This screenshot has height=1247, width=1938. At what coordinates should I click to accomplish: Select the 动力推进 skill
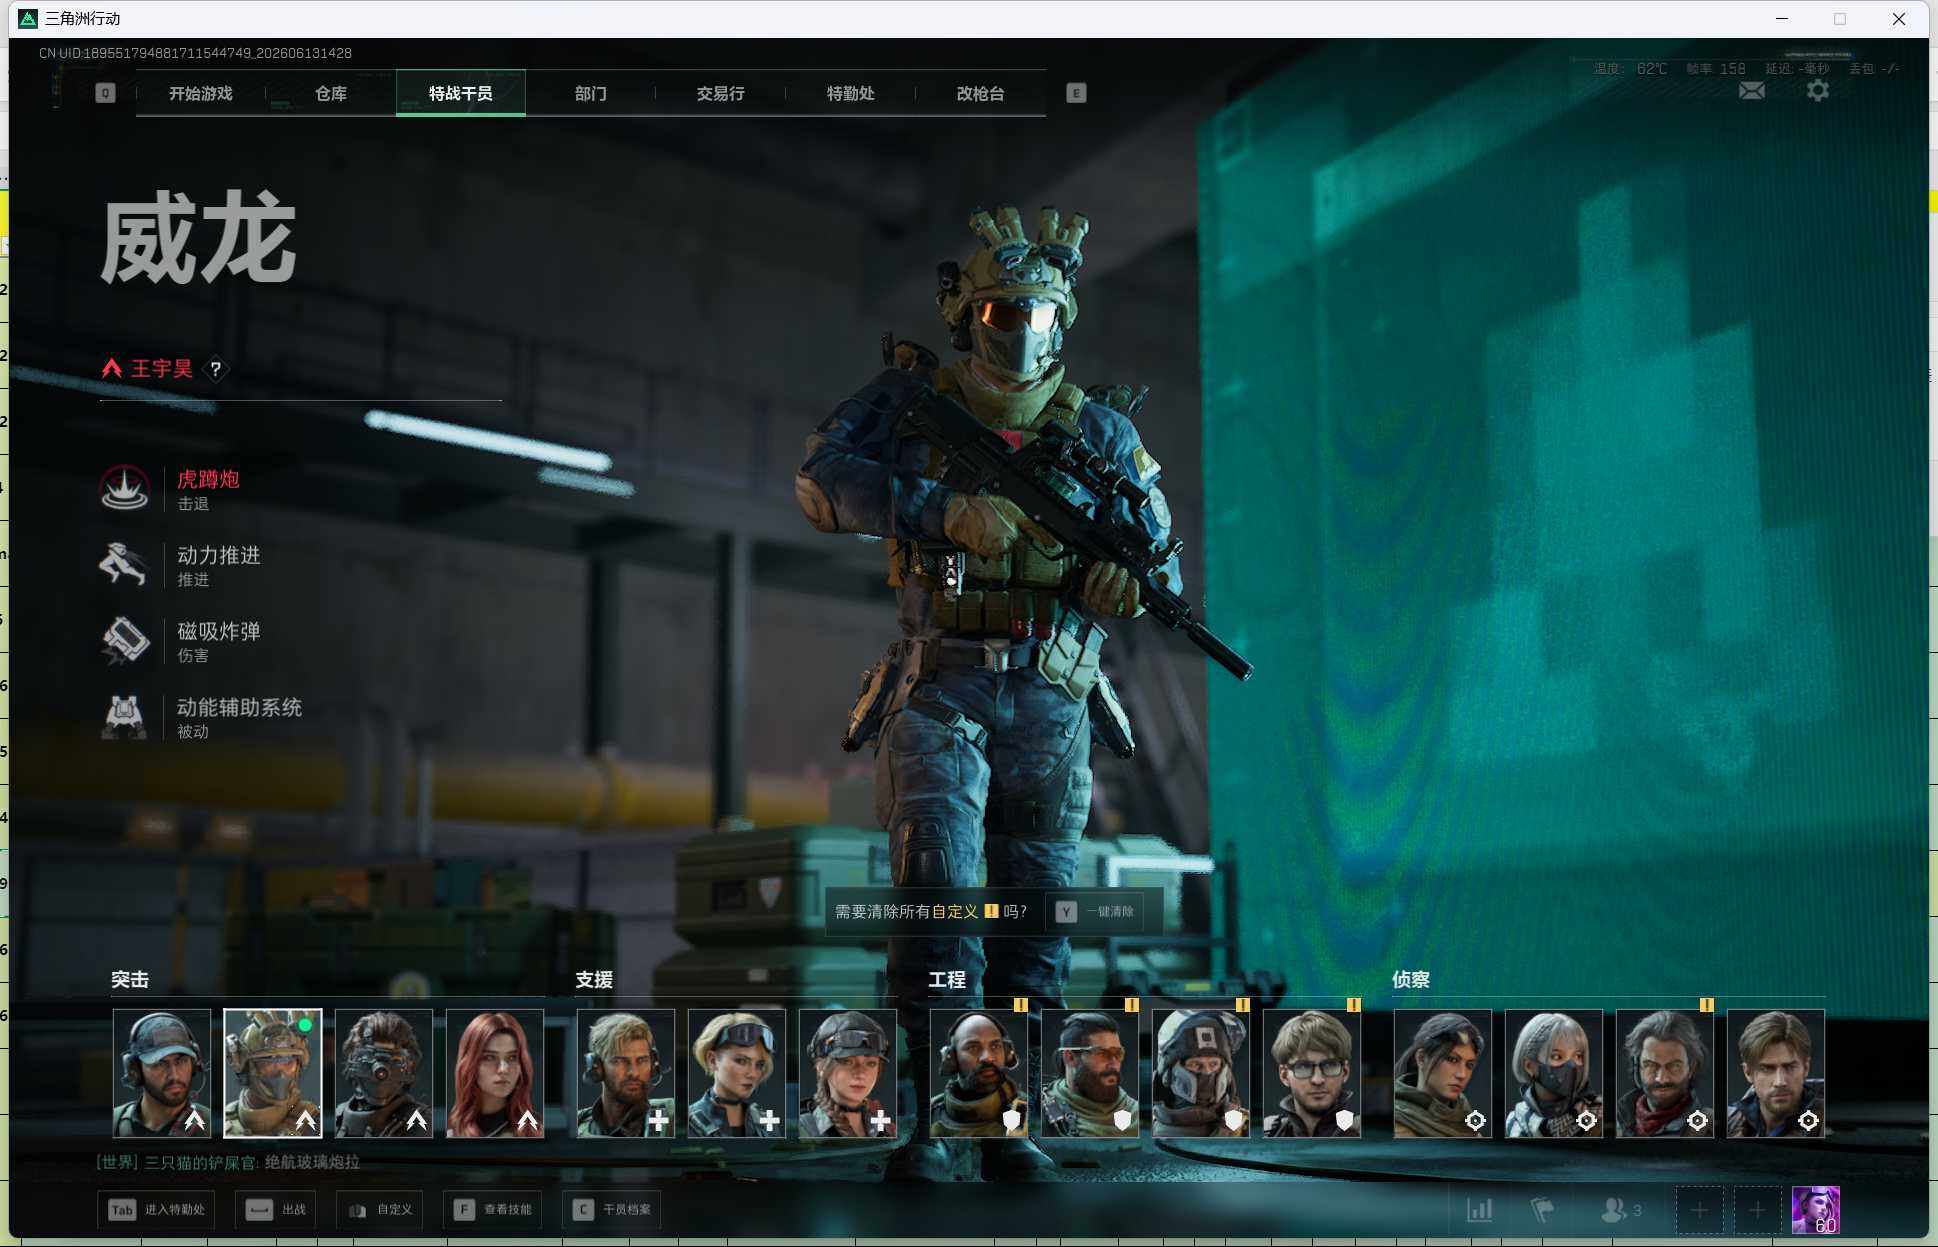click(180, 565)
